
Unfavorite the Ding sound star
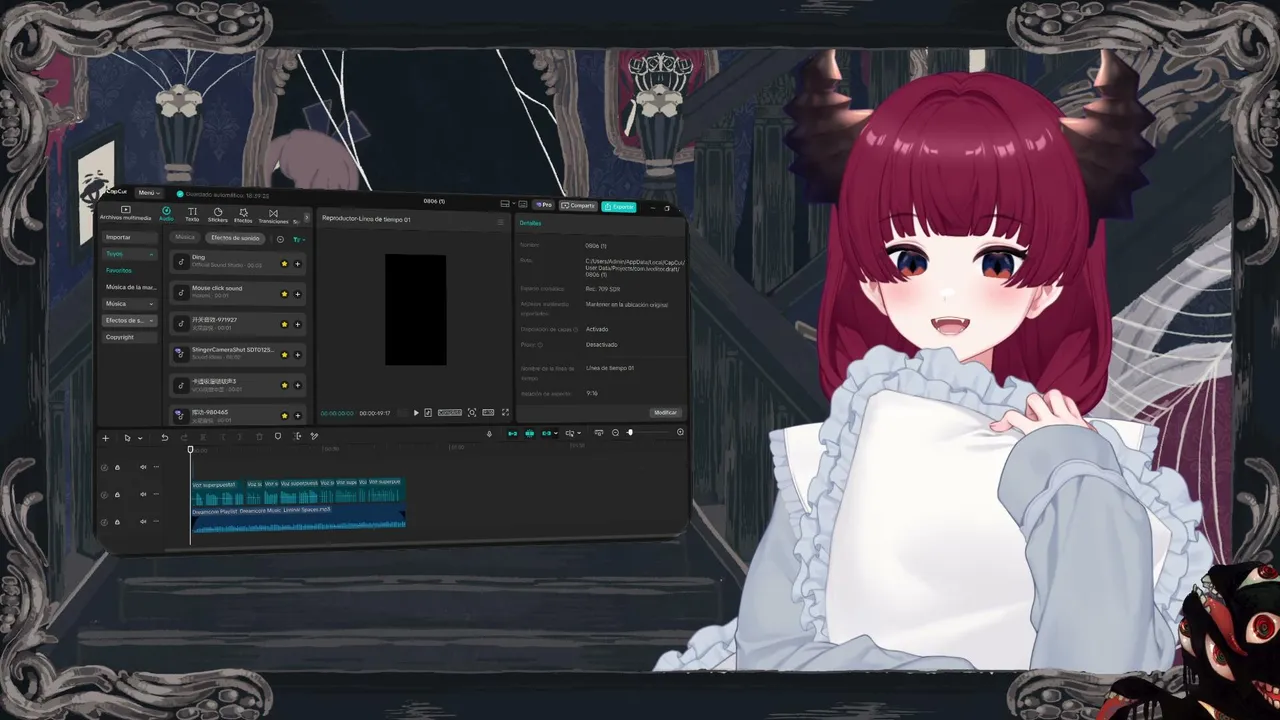click(284, 264)
